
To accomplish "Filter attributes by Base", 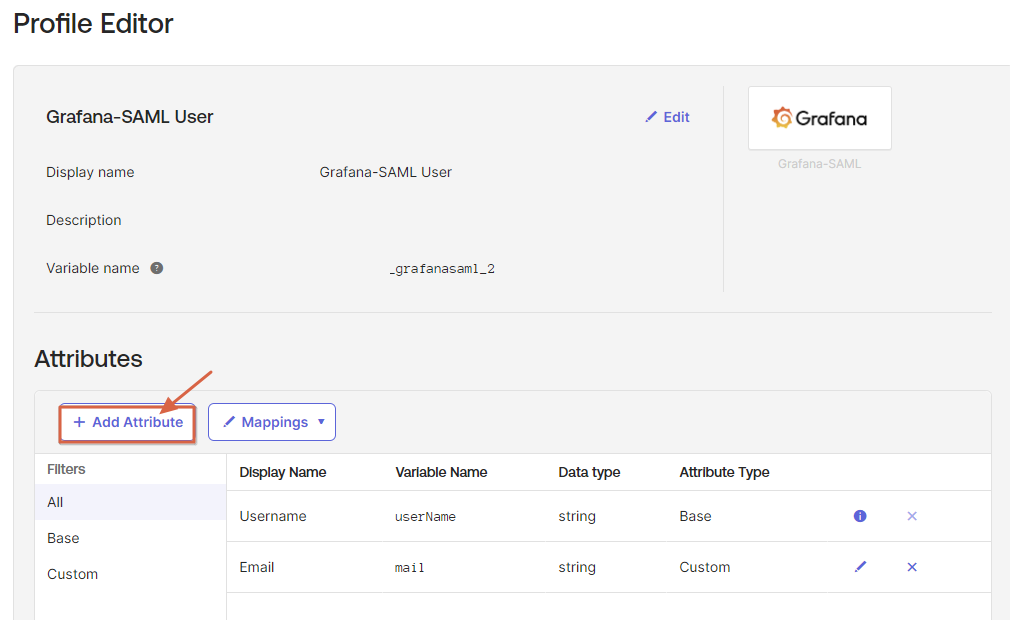I will [63, 538].
